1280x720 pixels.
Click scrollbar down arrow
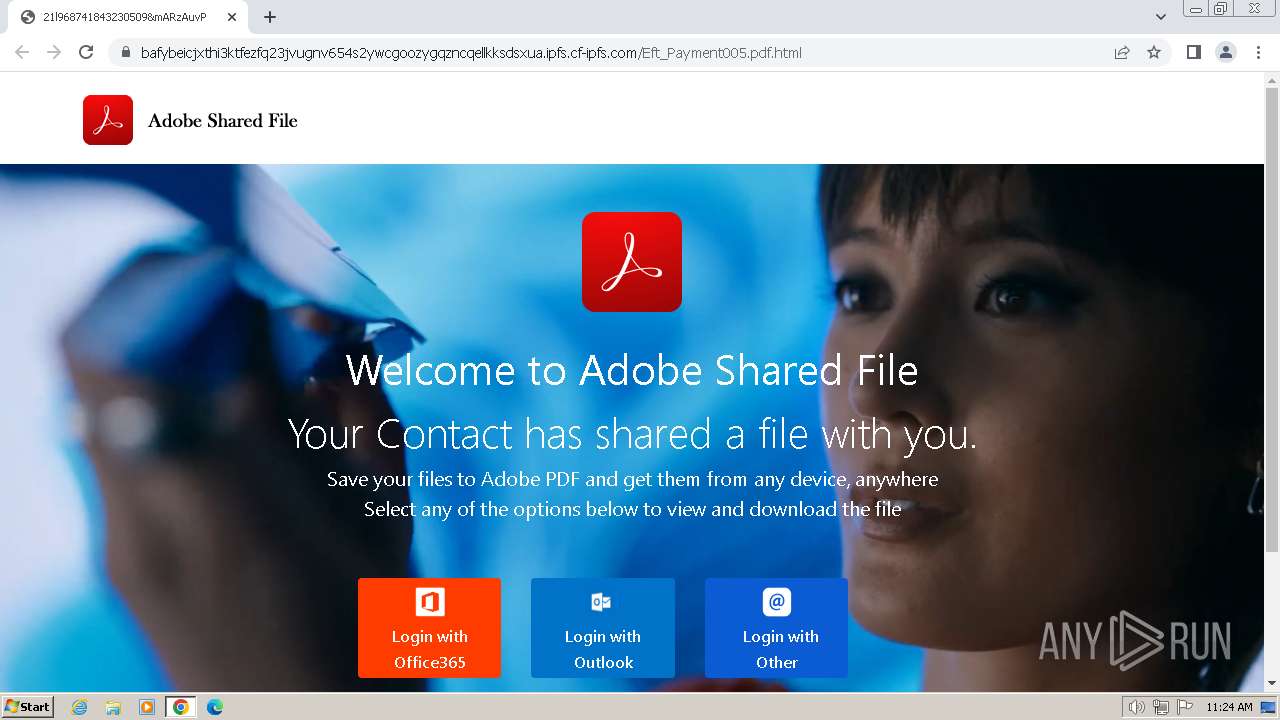point(1272,683)
